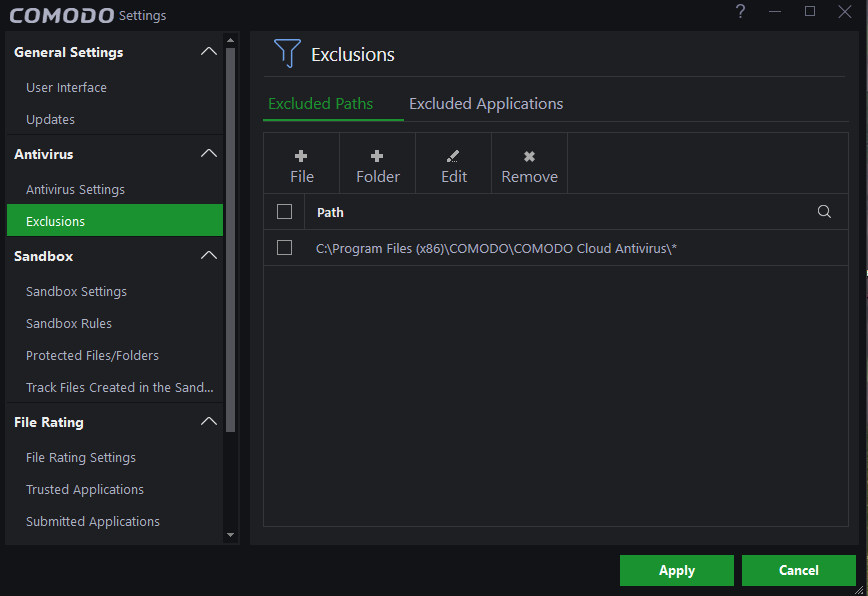Collapse the General Settings section
Viewport: 868px width, 596px height.
[x=208, y=52]
